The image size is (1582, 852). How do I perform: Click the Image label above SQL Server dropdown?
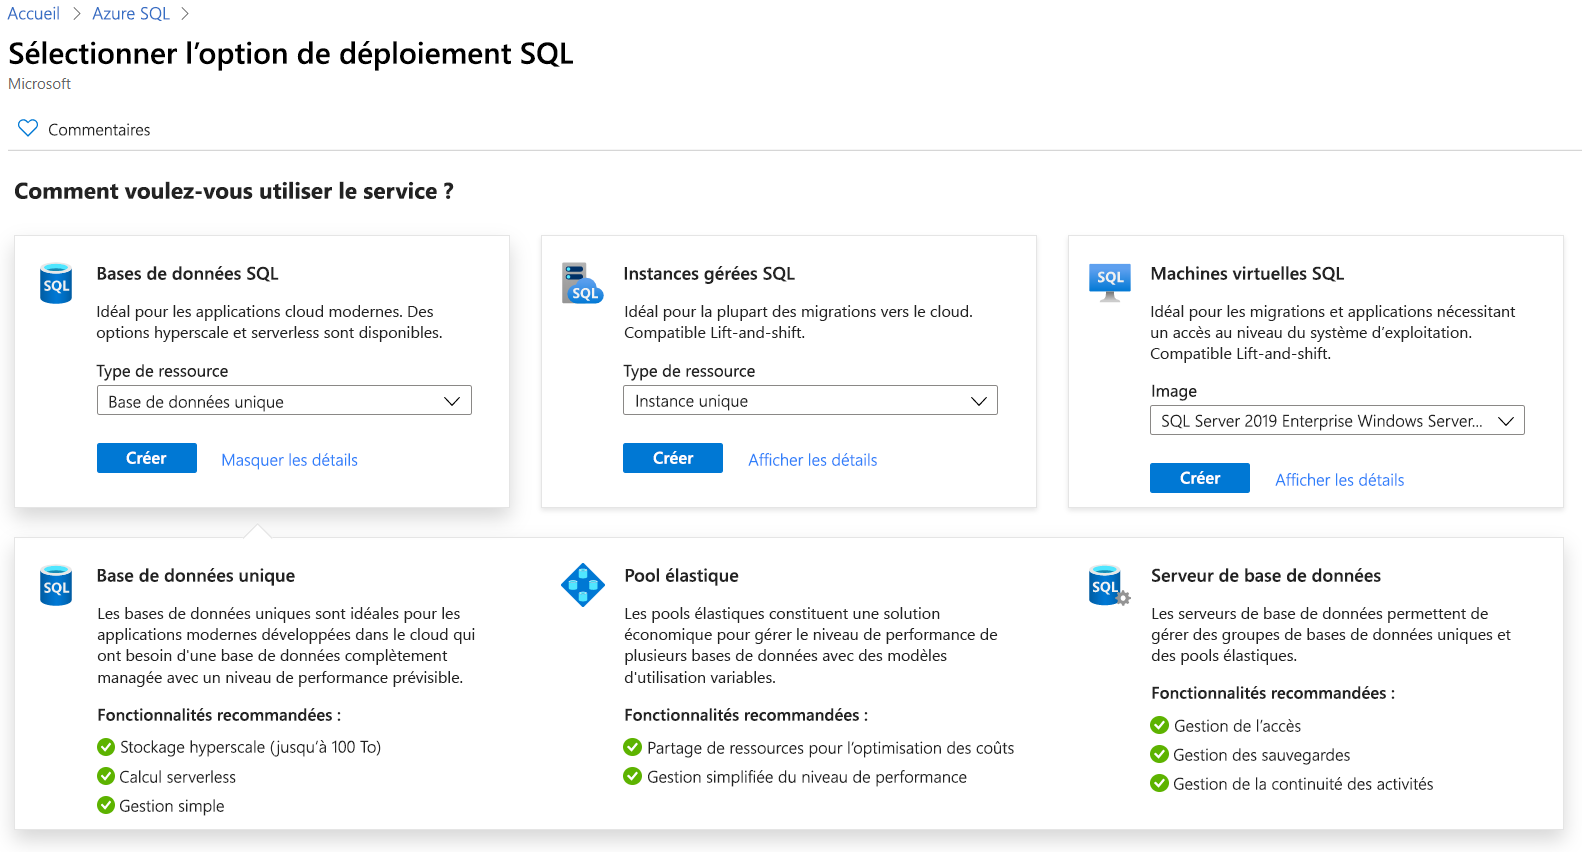click(1174, 391)
